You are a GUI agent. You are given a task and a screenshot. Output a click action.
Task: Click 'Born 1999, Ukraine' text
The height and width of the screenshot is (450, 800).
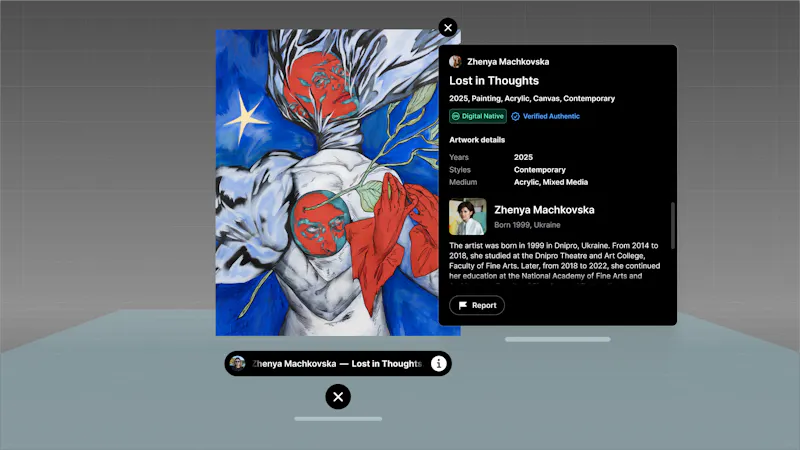pyautogui.click(x=527, y=225)
